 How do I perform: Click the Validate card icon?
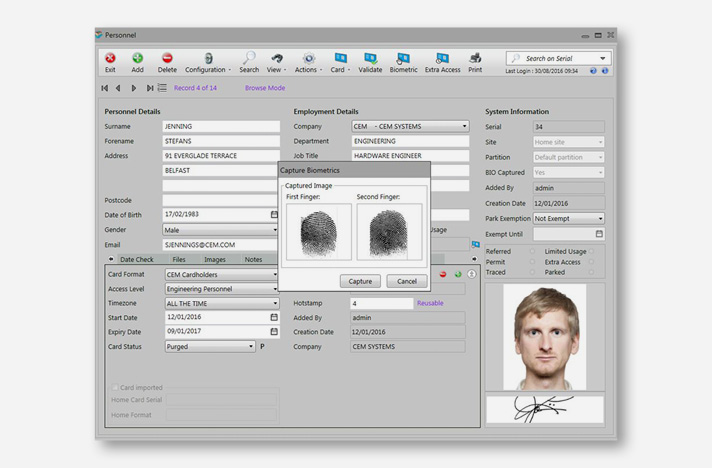370,59
